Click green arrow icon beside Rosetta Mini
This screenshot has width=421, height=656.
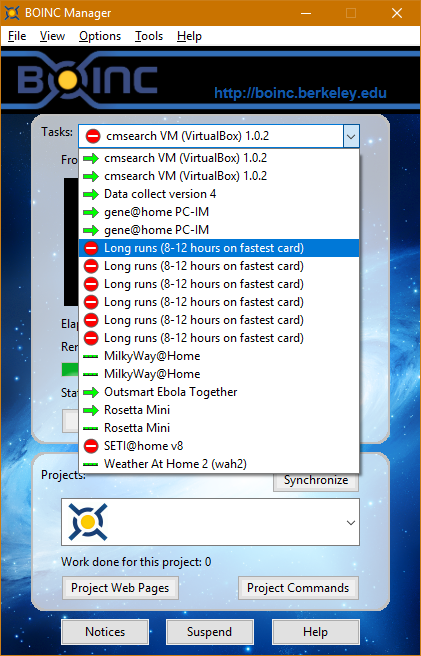click(x=91, y=410)
